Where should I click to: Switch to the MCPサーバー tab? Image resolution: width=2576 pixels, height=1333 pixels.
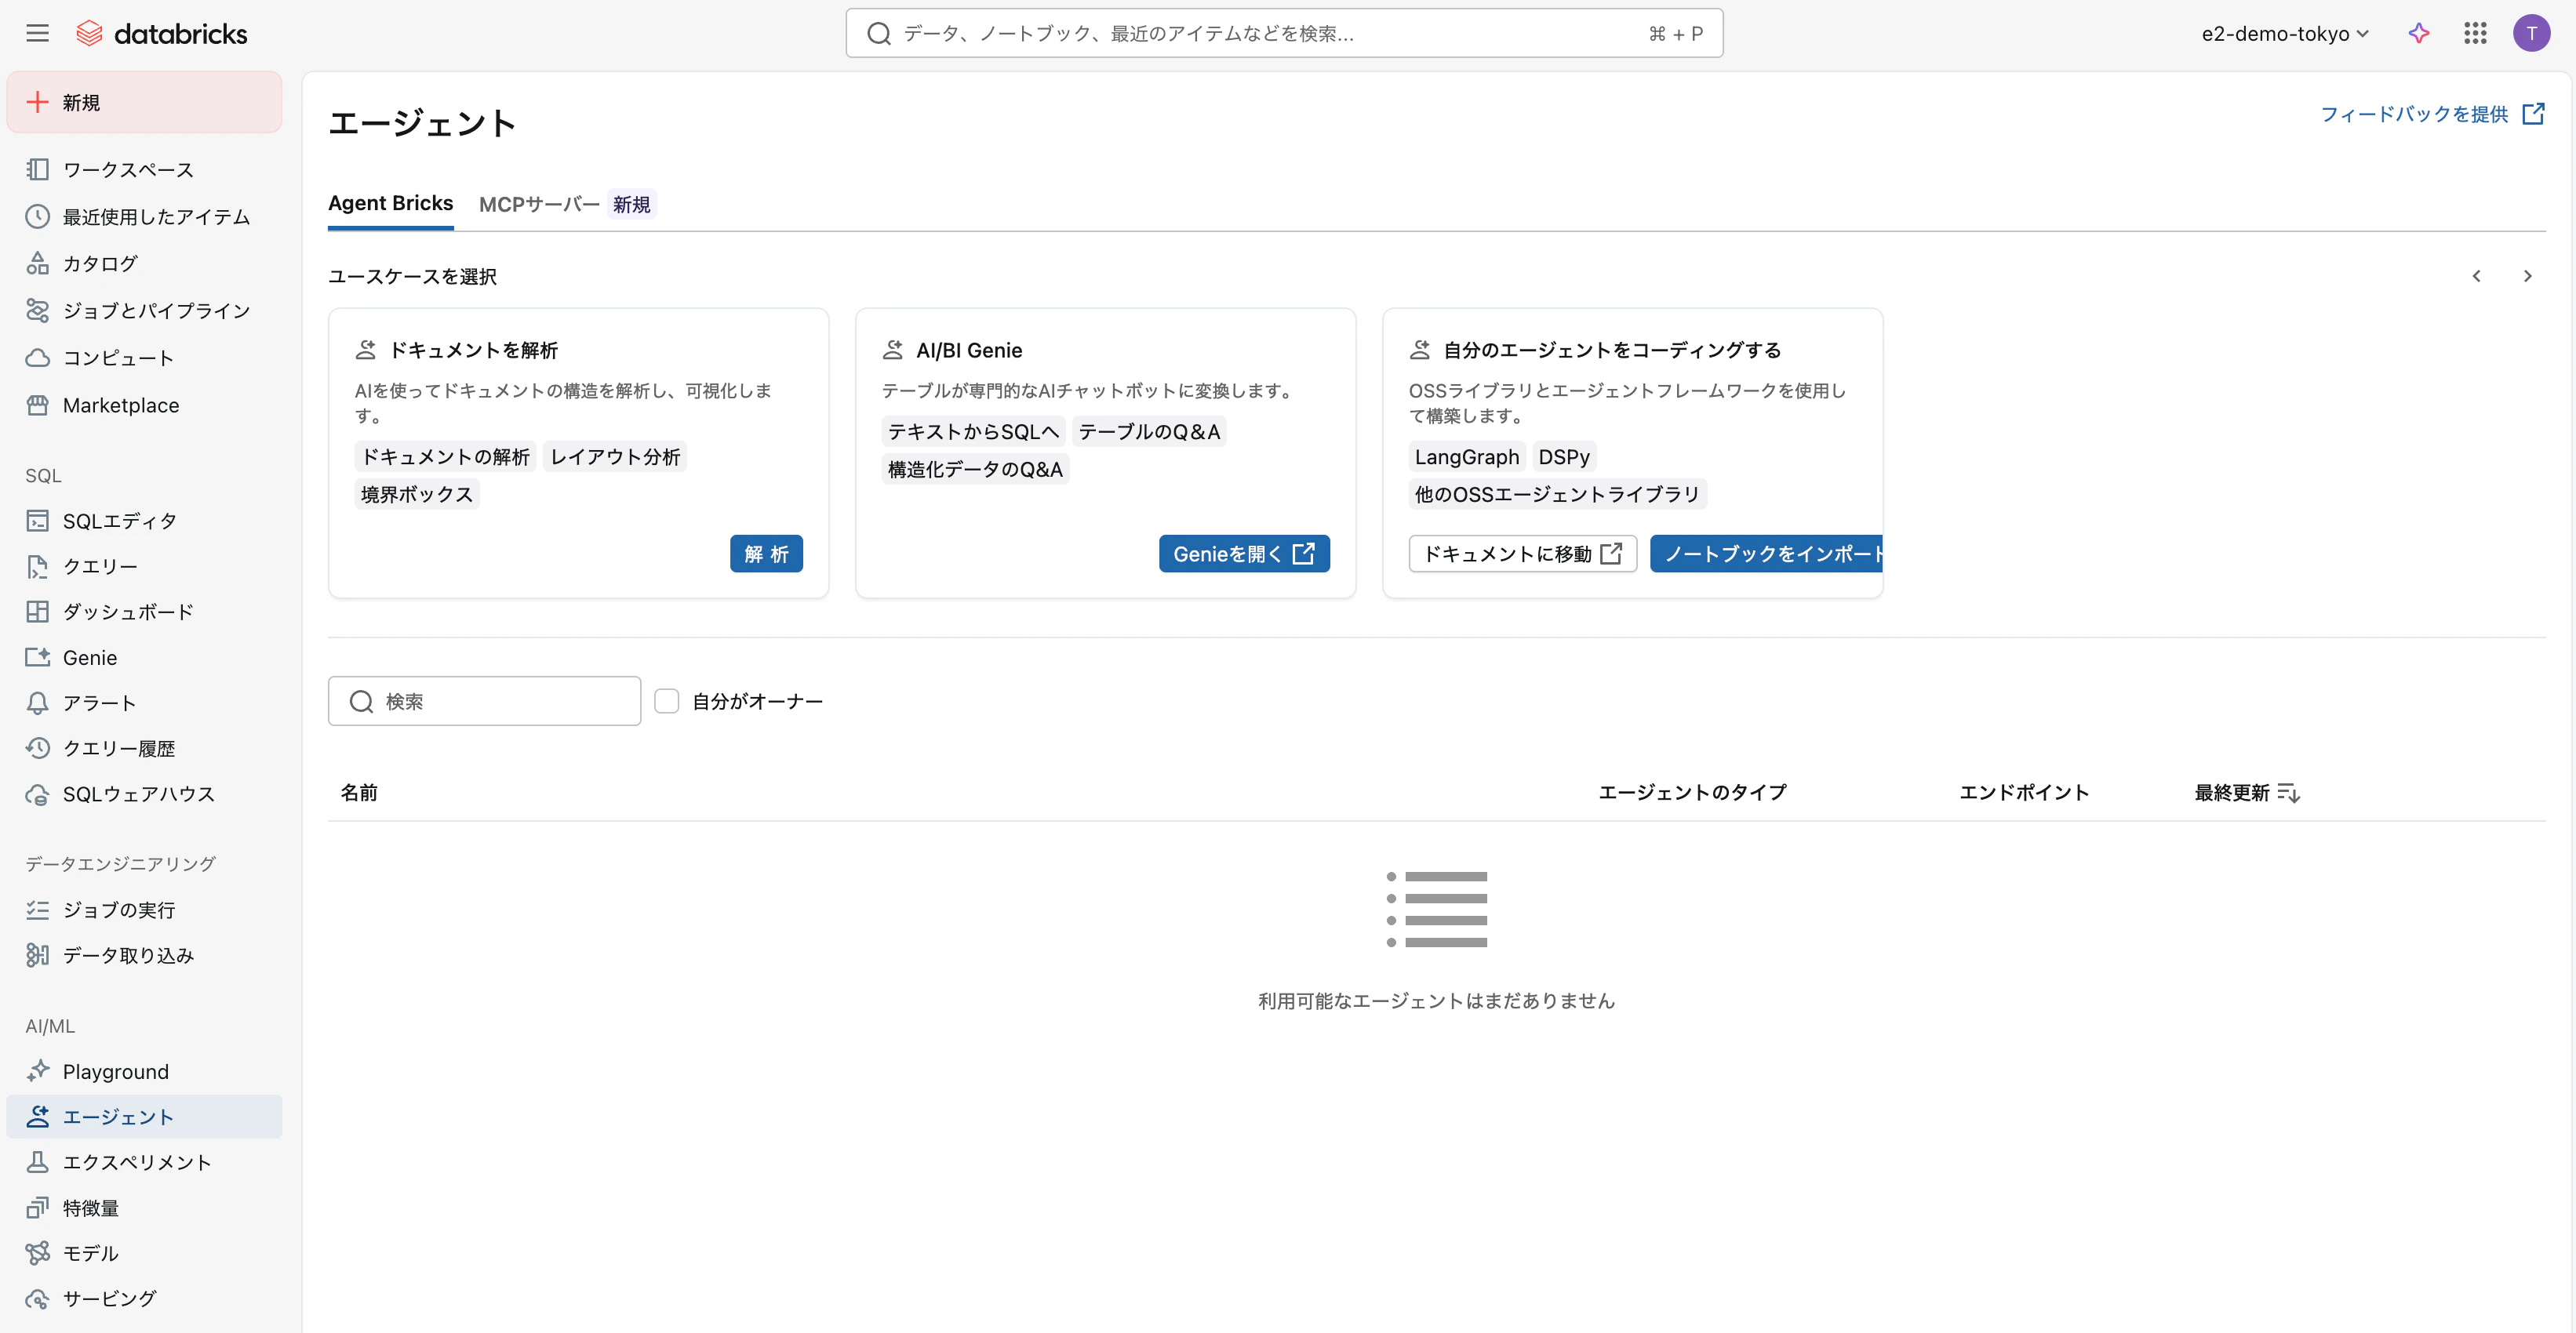coord(539,204)
